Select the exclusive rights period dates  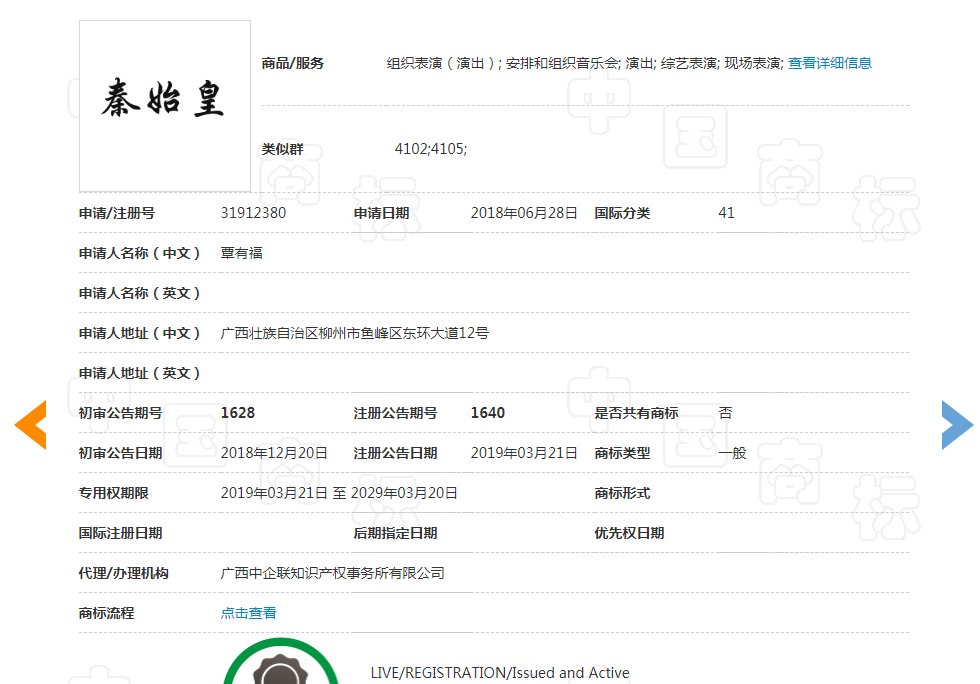(340, 492)
